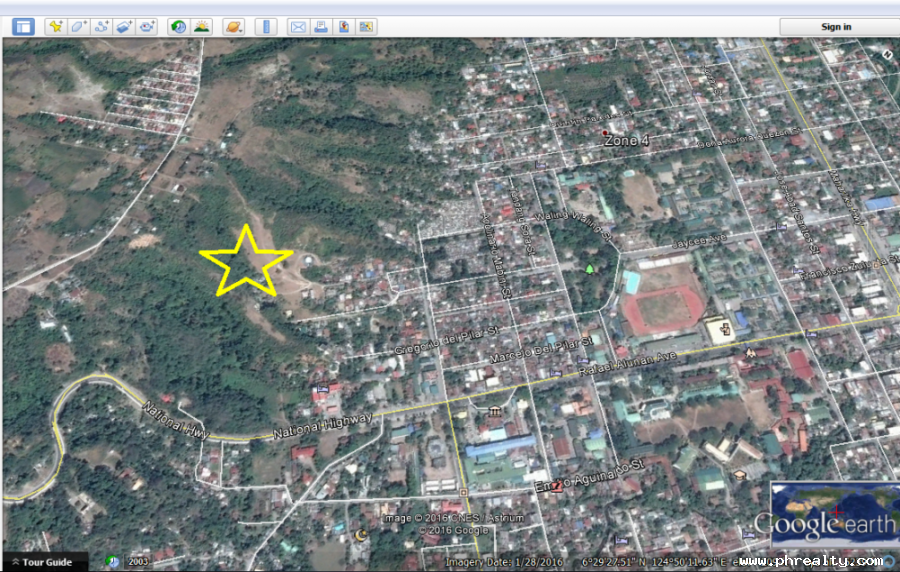This screenshot has height=572, width=900.
Task: Click the Print icon
Action: [321, 27]
